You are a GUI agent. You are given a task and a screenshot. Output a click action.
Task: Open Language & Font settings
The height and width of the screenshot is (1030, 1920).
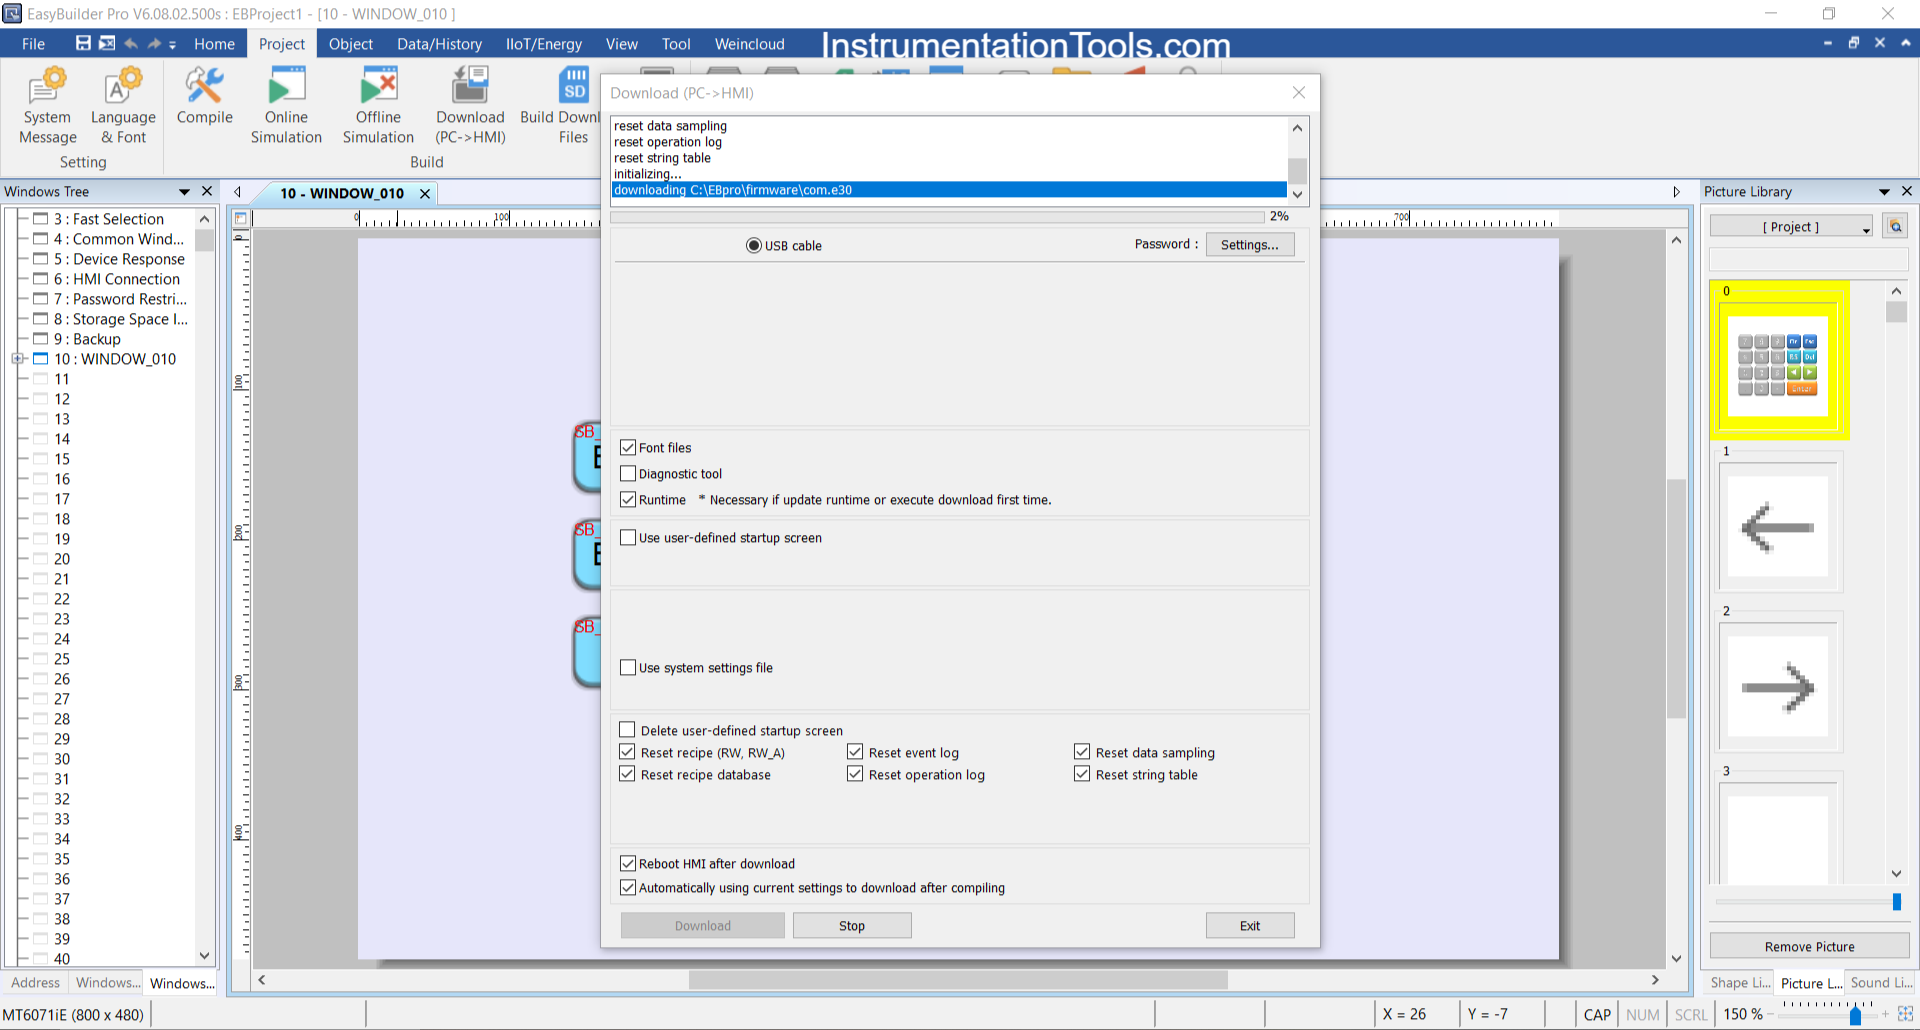point(123,106)
